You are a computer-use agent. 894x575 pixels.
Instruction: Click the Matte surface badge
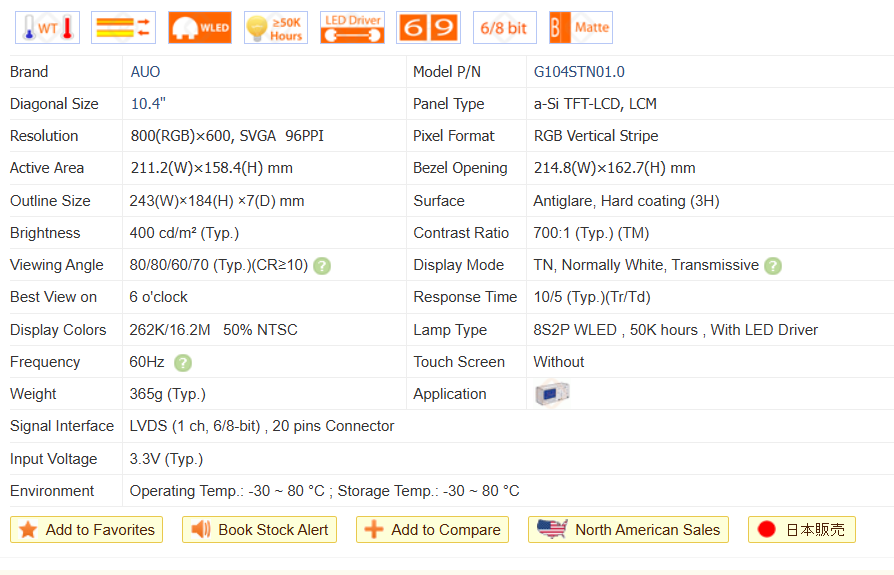[x=580, y=28]
